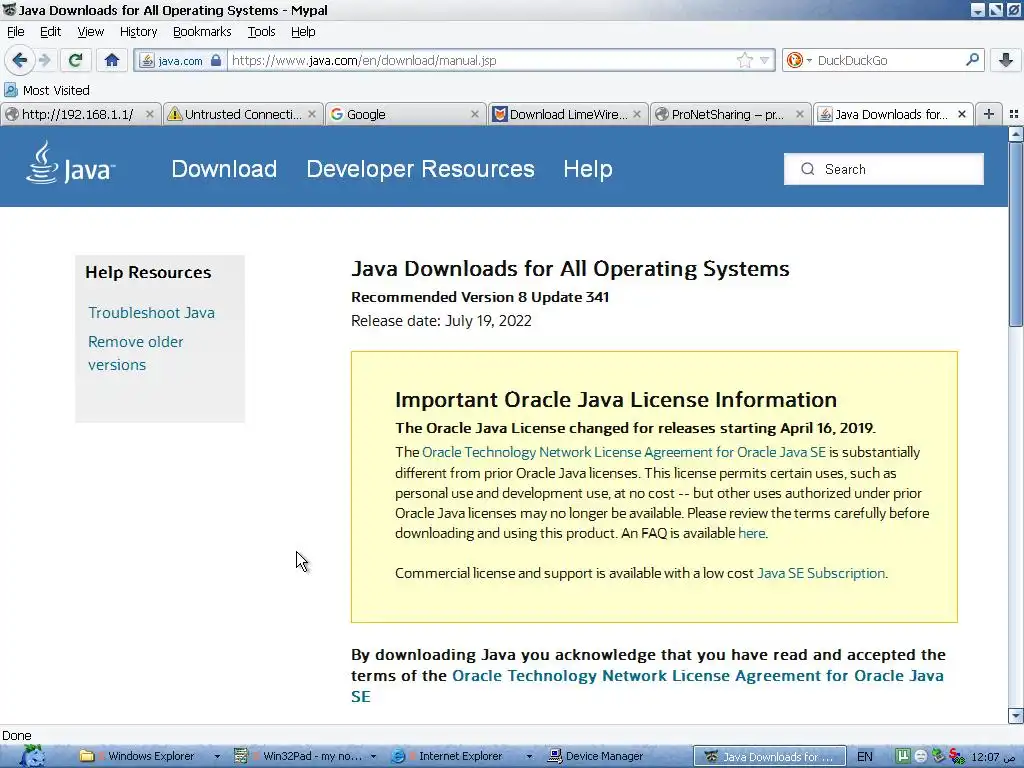The image size is (1024, 768).
Task: Bookmark page with the star icon
Action: (744, 61)
